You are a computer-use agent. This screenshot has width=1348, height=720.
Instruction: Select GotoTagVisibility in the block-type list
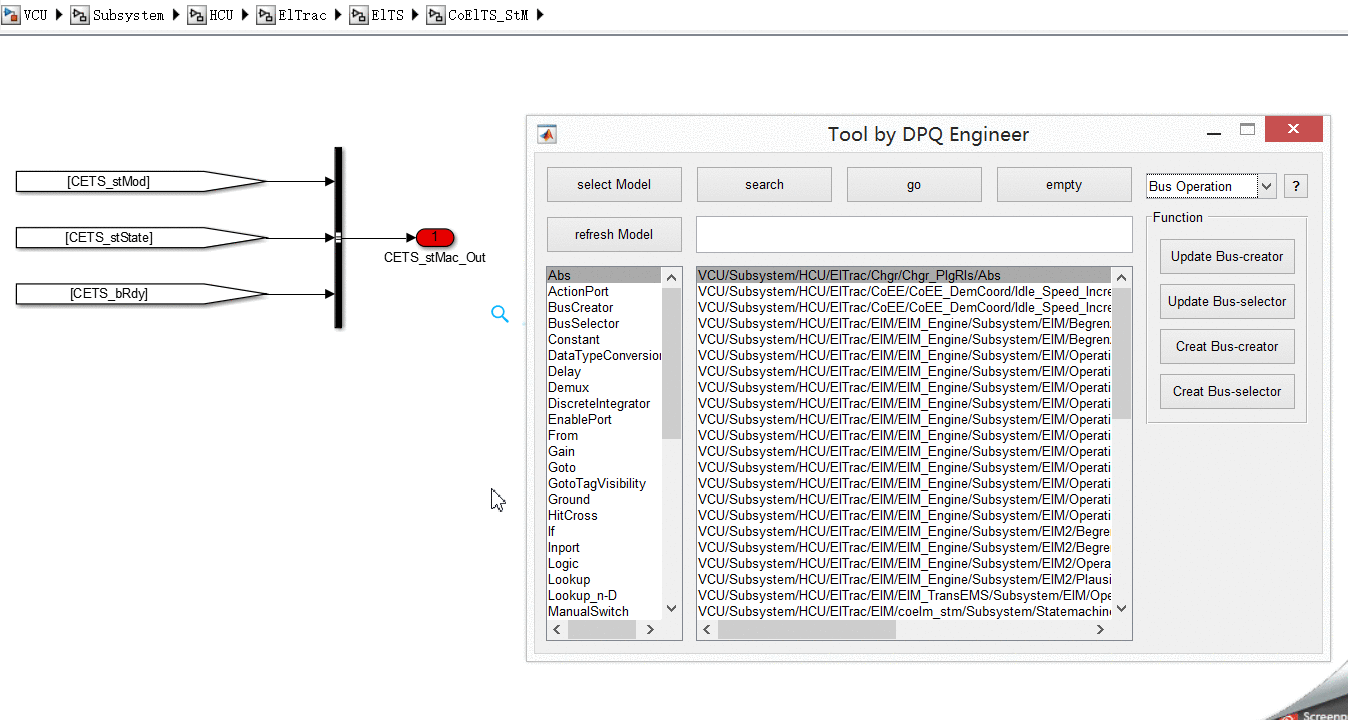coord(604,483)
